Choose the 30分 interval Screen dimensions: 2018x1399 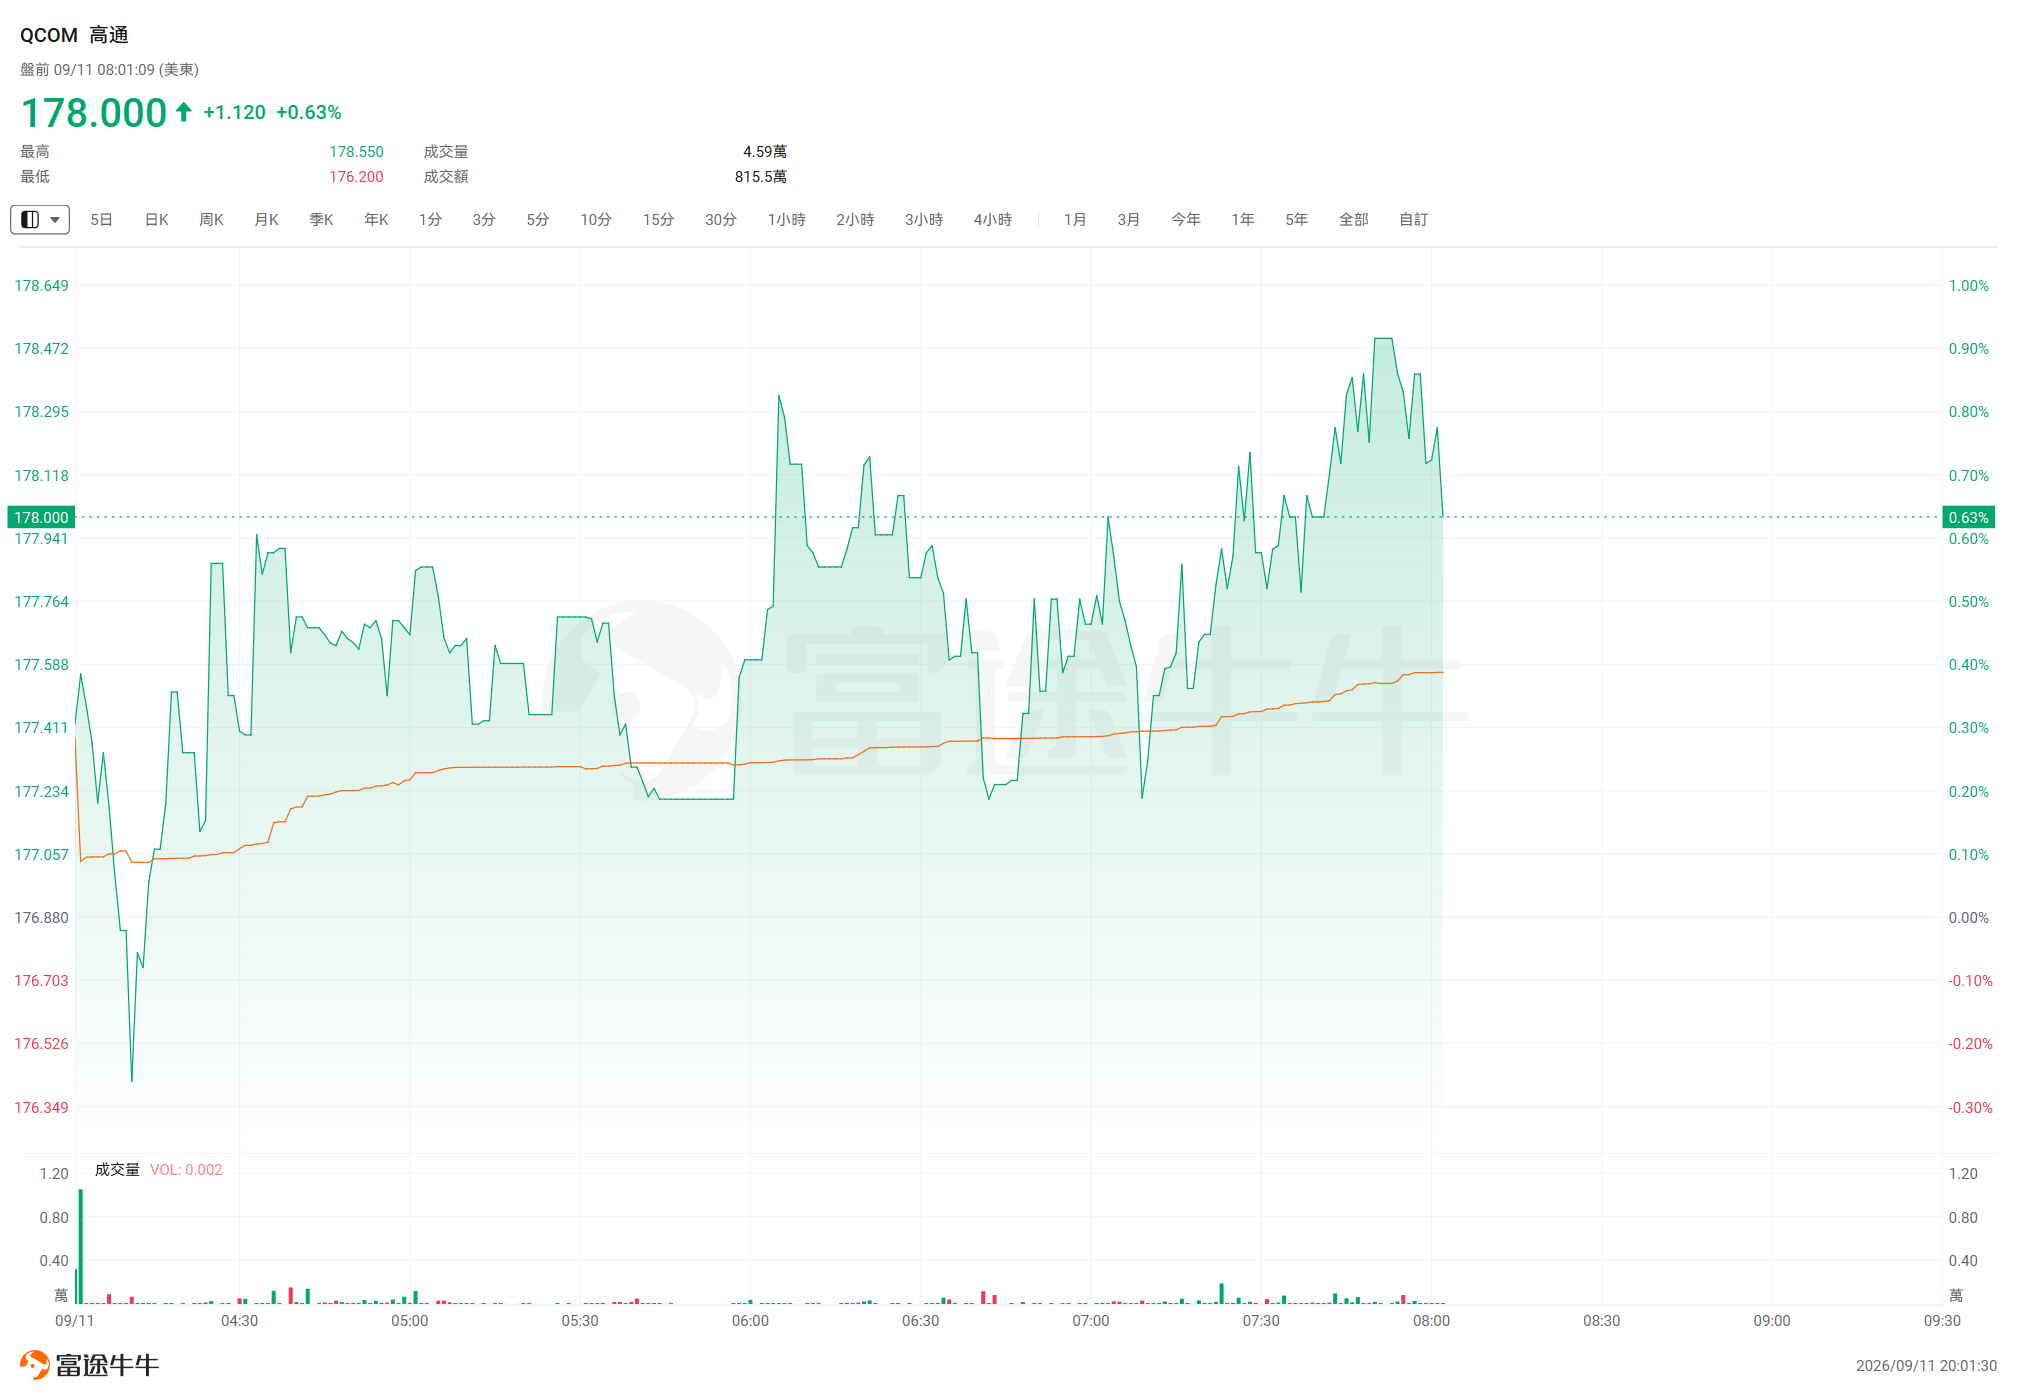tap(721, 219)
